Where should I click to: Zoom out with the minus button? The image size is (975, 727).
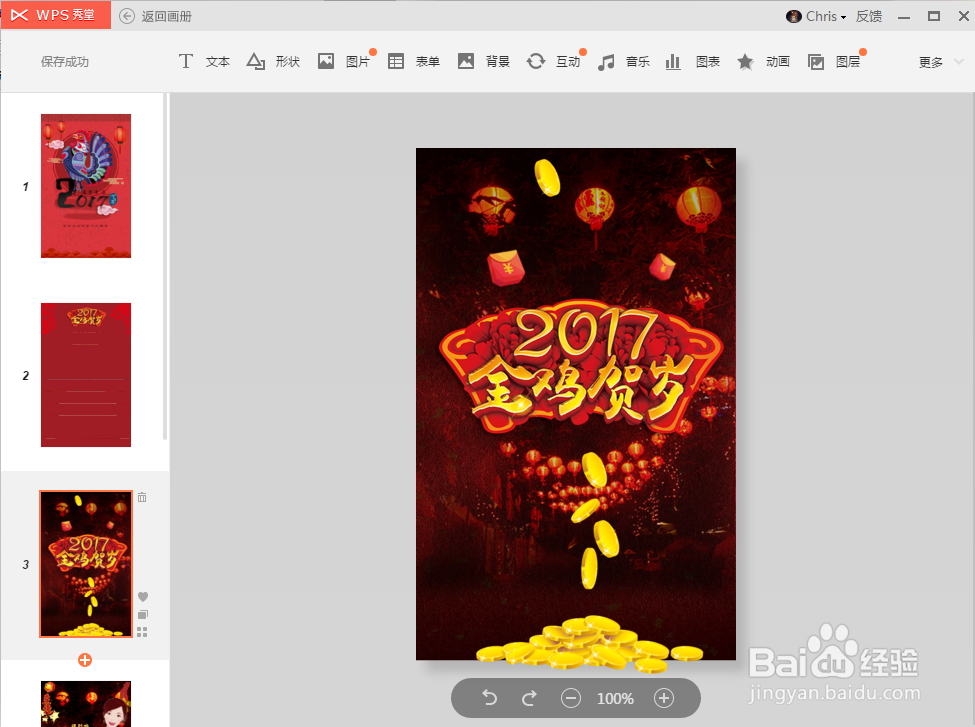[x=571, y=698]
